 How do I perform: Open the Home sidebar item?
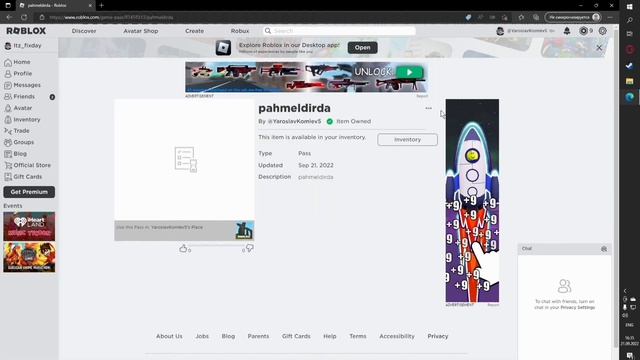(17, 62)
